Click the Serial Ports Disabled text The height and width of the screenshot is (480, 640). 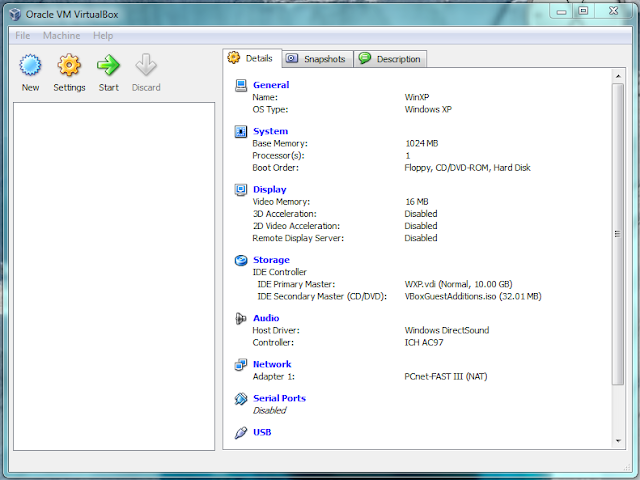point(269,410)
